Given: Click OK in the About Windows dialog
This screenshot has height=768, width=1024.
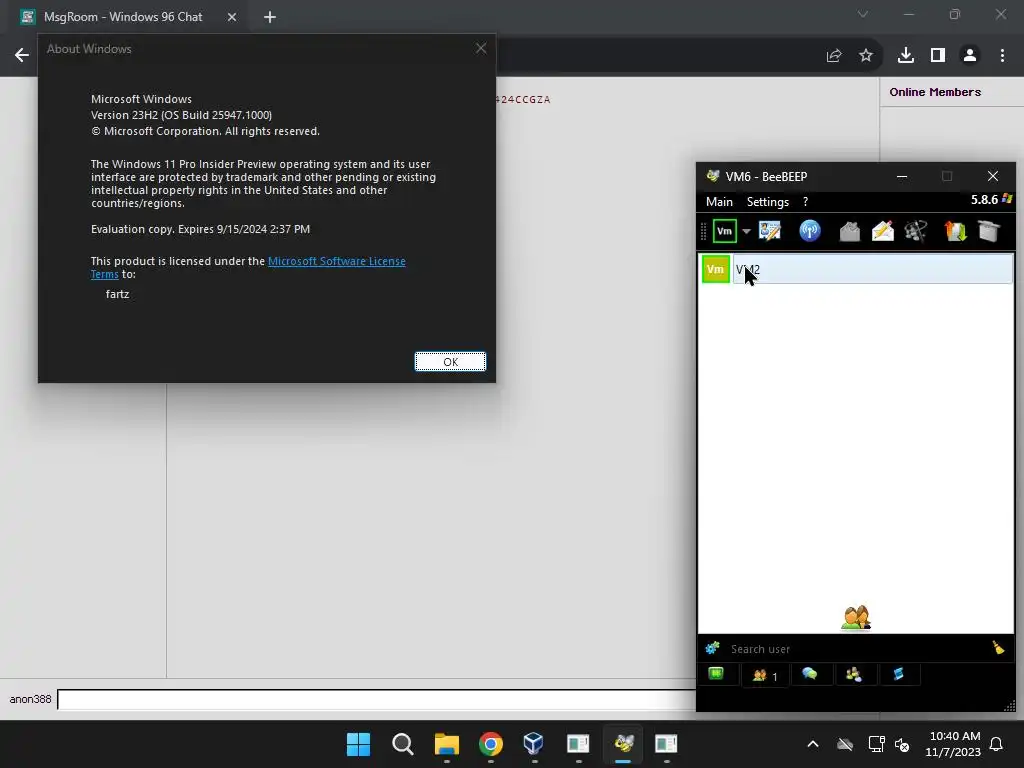Looking at the screenshot, I should [450, 361].
